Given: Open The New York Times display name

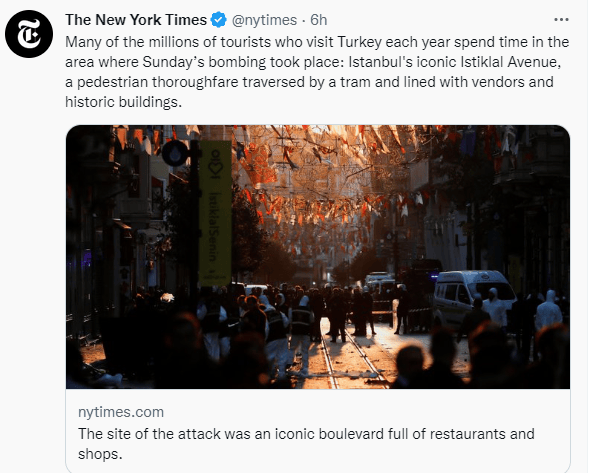Looking at the screenshot, I should pos(136,20).
